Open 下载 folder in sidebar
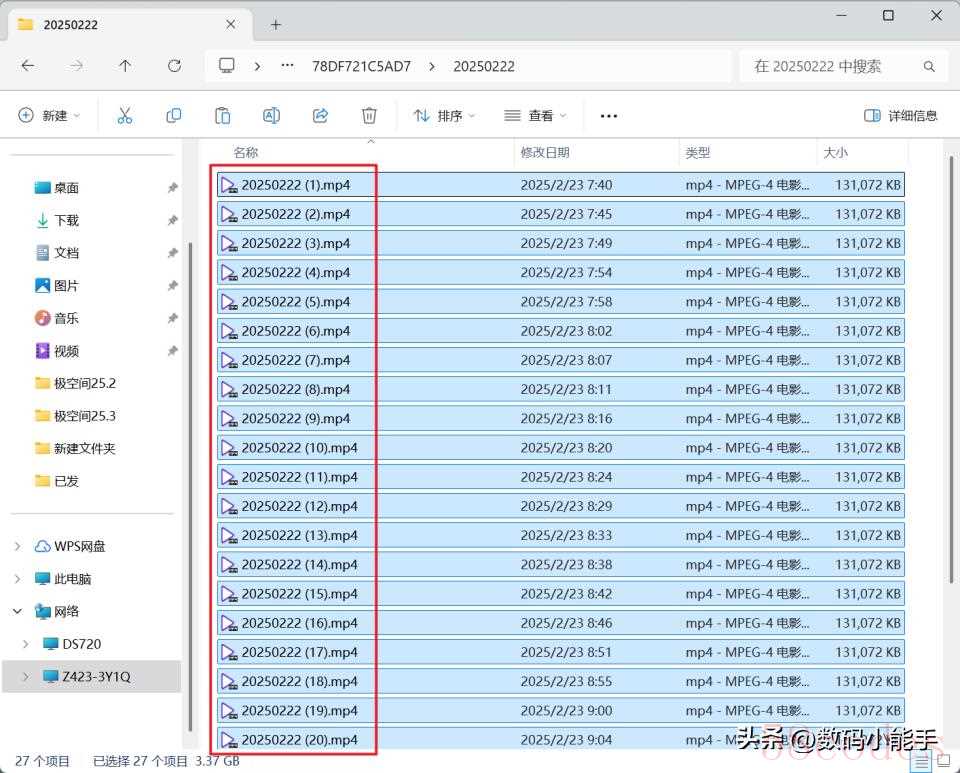This screenshot has width=960, height=773. [66, 220]
